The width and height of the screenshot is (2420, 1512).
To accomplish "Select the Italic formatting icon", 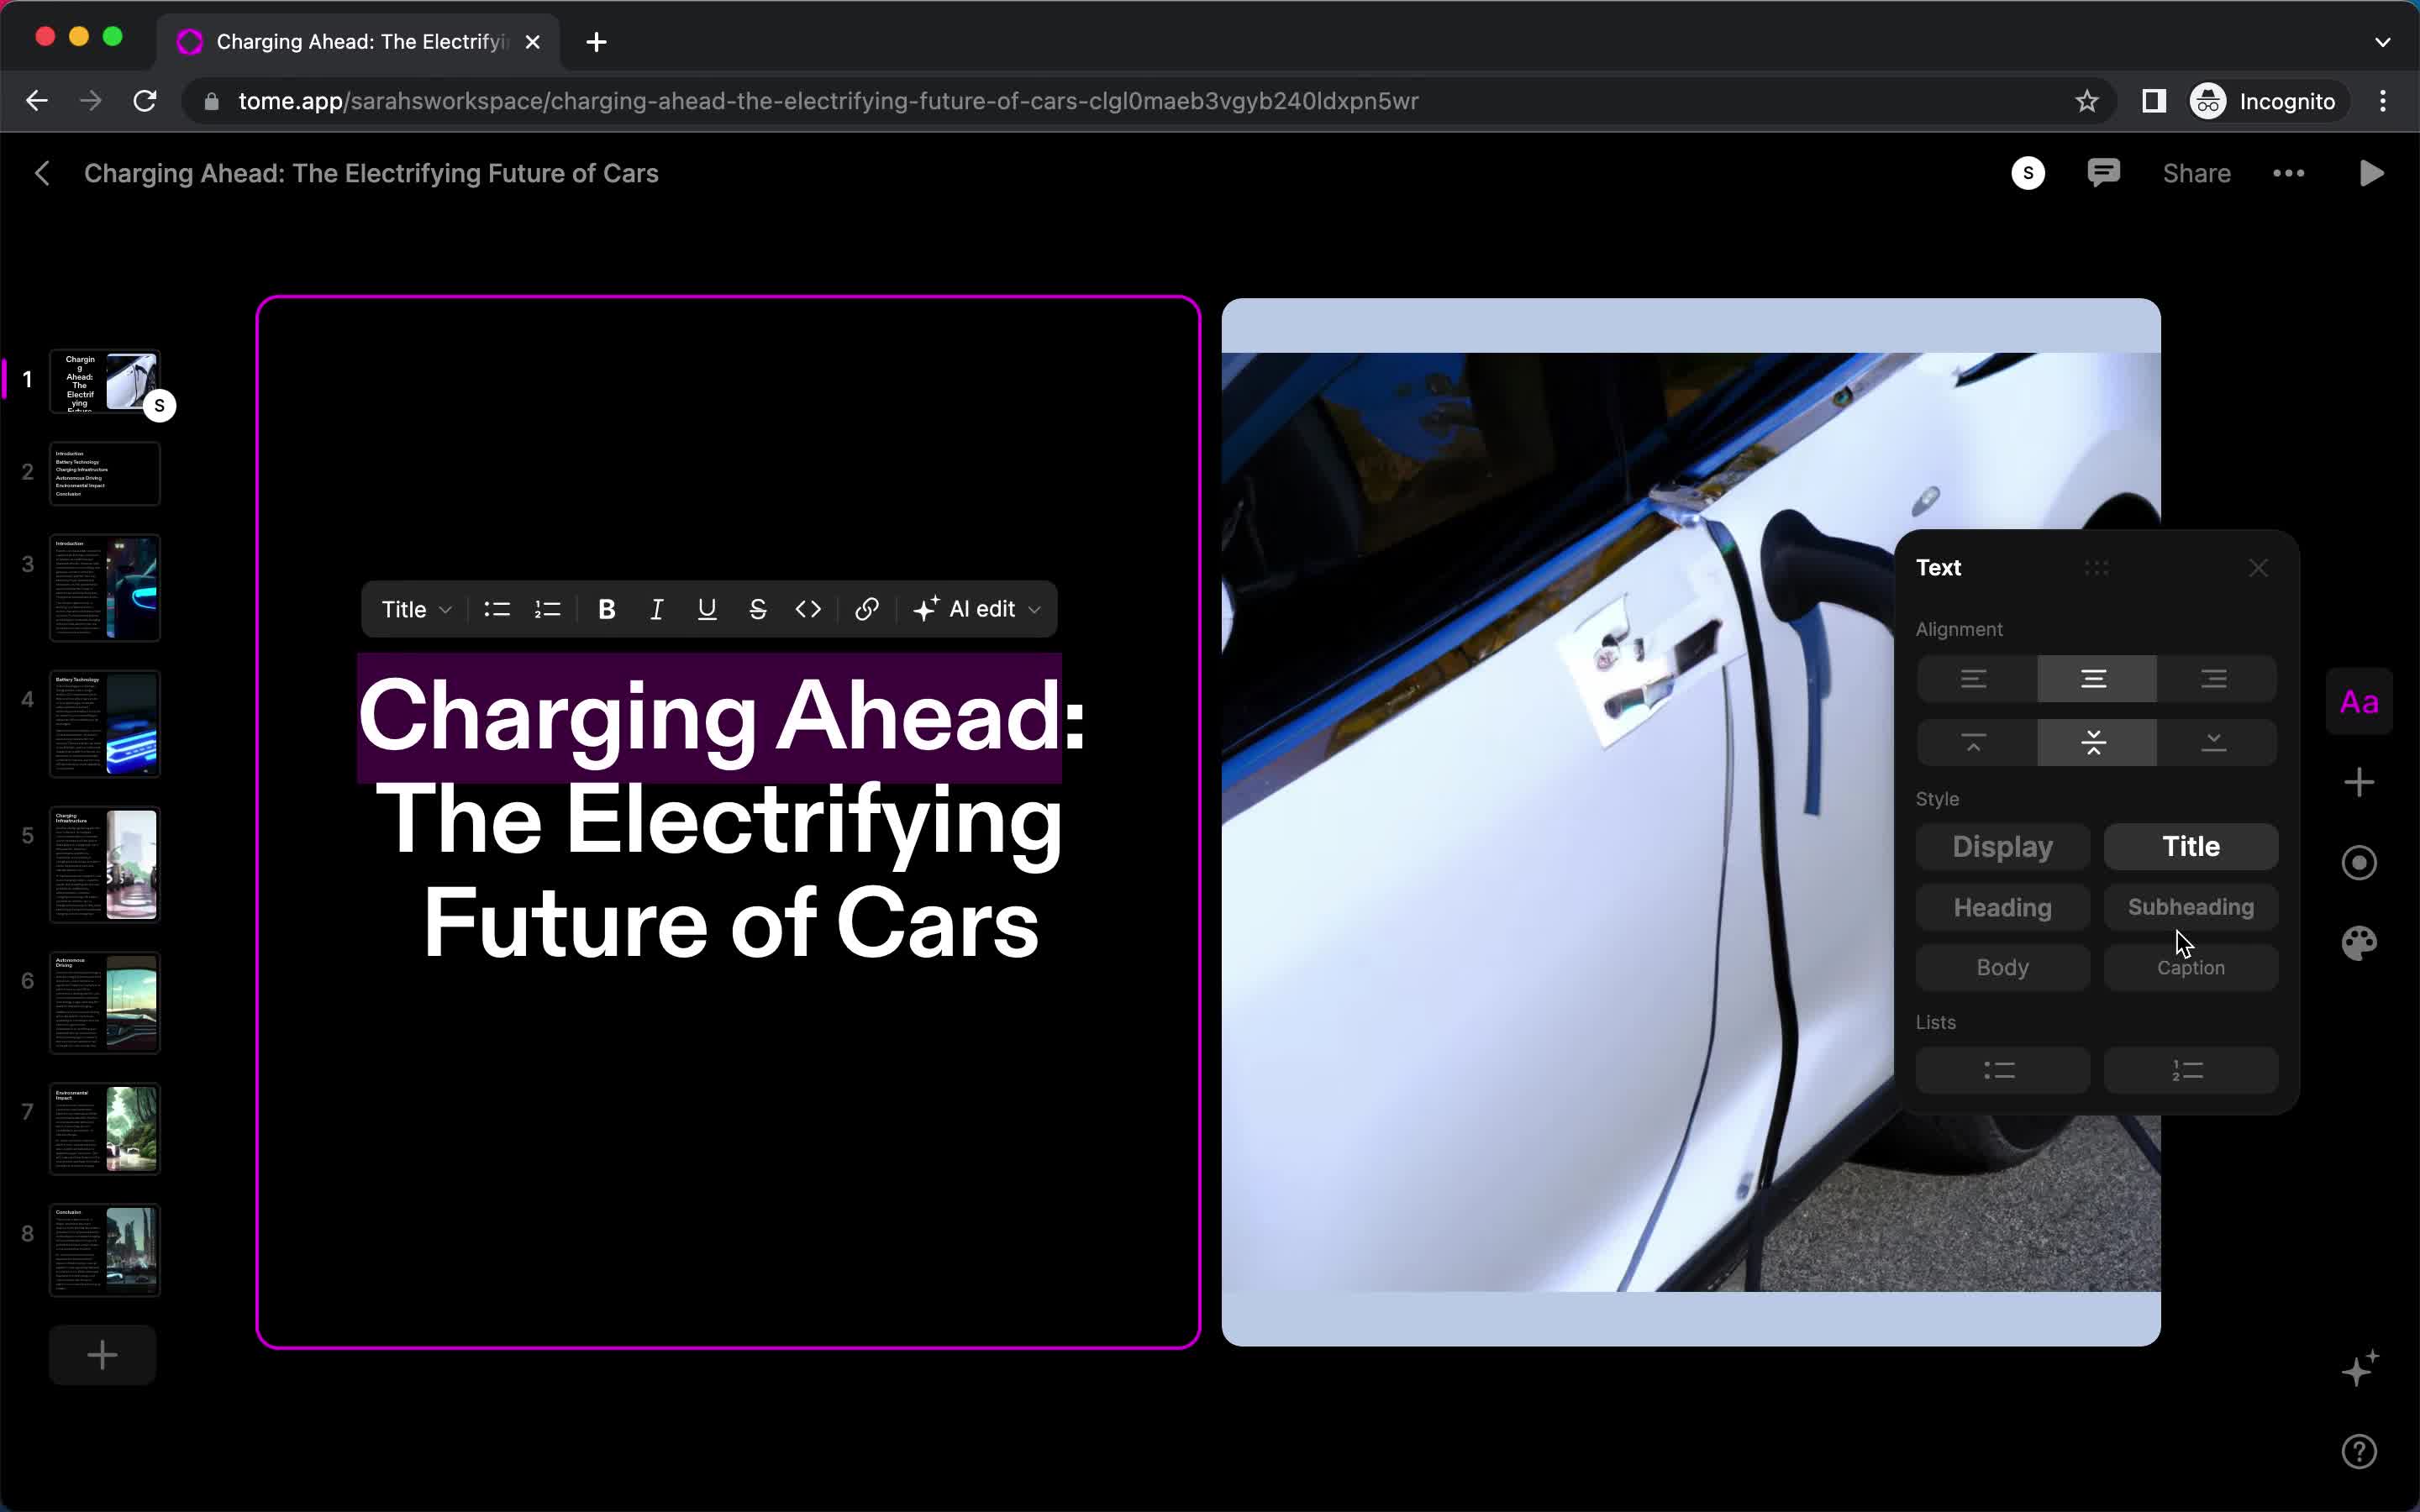I will (657, 608).
